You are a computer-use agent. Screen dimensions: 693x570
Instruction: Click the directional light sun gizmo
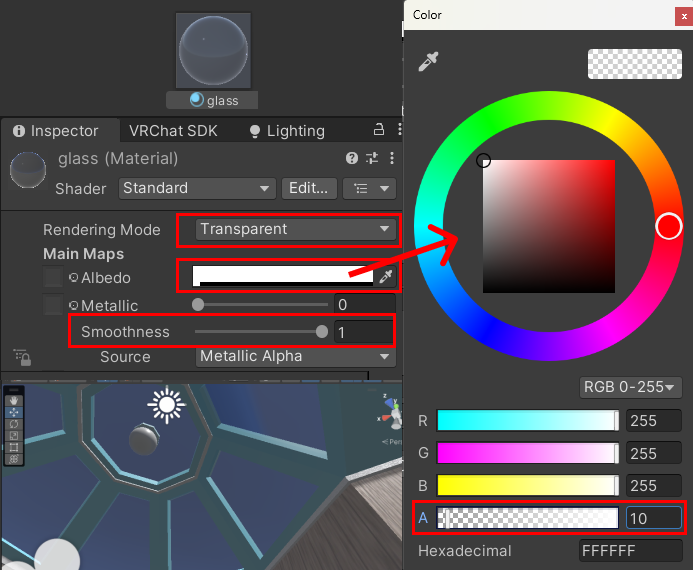tap(165, 405)
